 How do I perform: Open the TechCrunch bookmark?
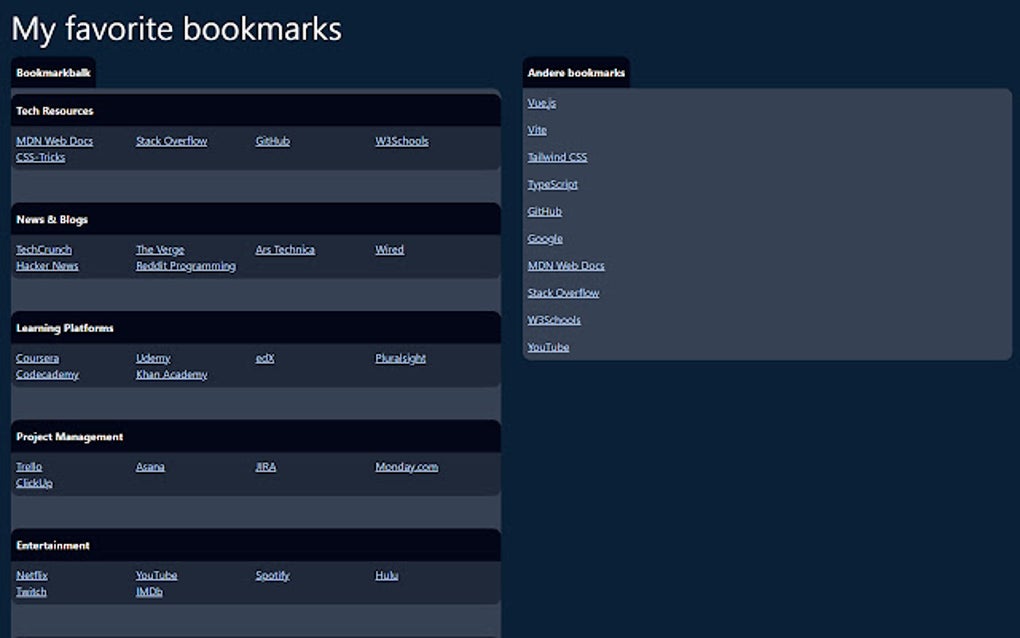pos(44,250)
